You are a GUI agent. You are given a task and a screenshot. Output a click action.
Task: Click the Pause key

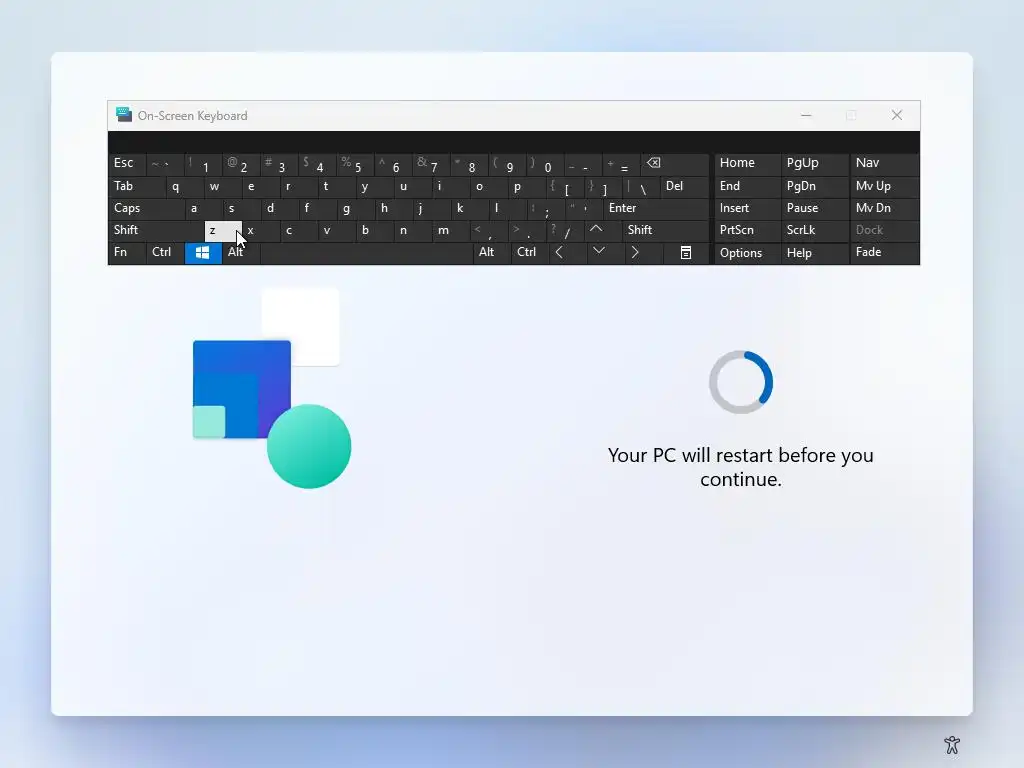[814, 208]
